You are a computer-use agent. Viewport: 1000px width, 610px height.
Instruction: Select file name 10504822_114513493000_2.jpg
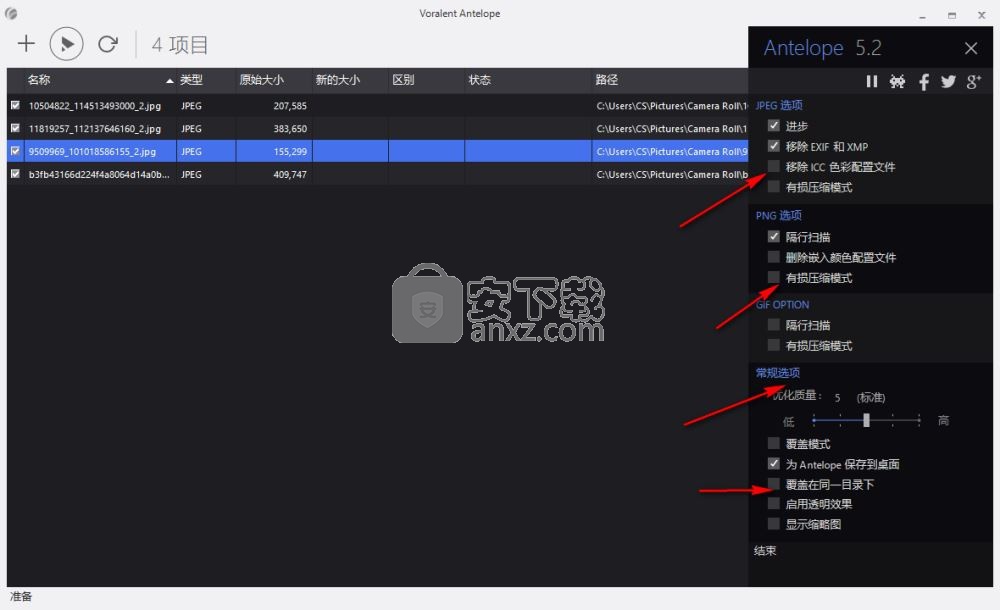click(x=94, y=106)
